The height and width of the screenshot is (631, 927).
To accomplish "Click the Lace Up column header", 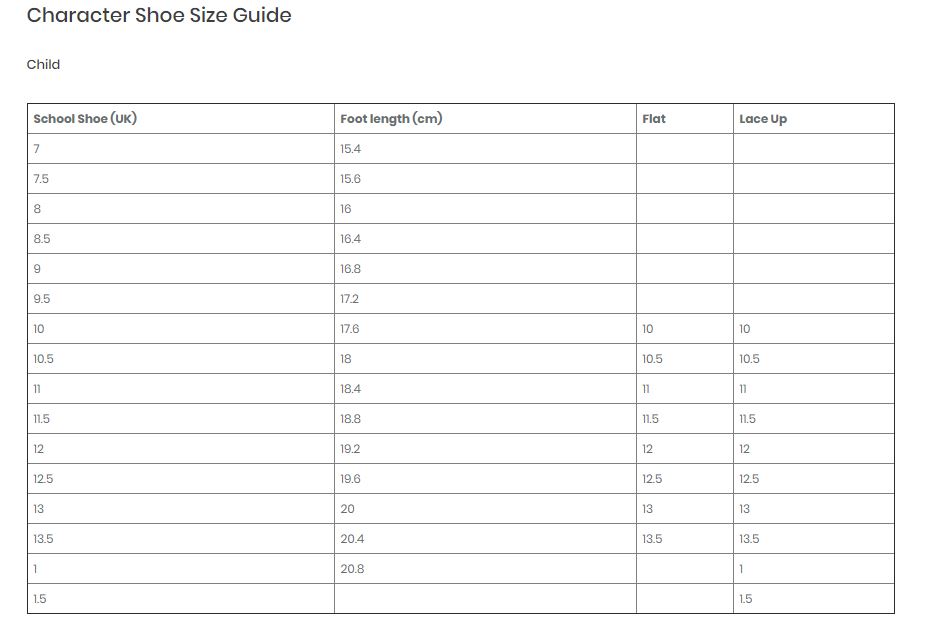I will [813, 119].
